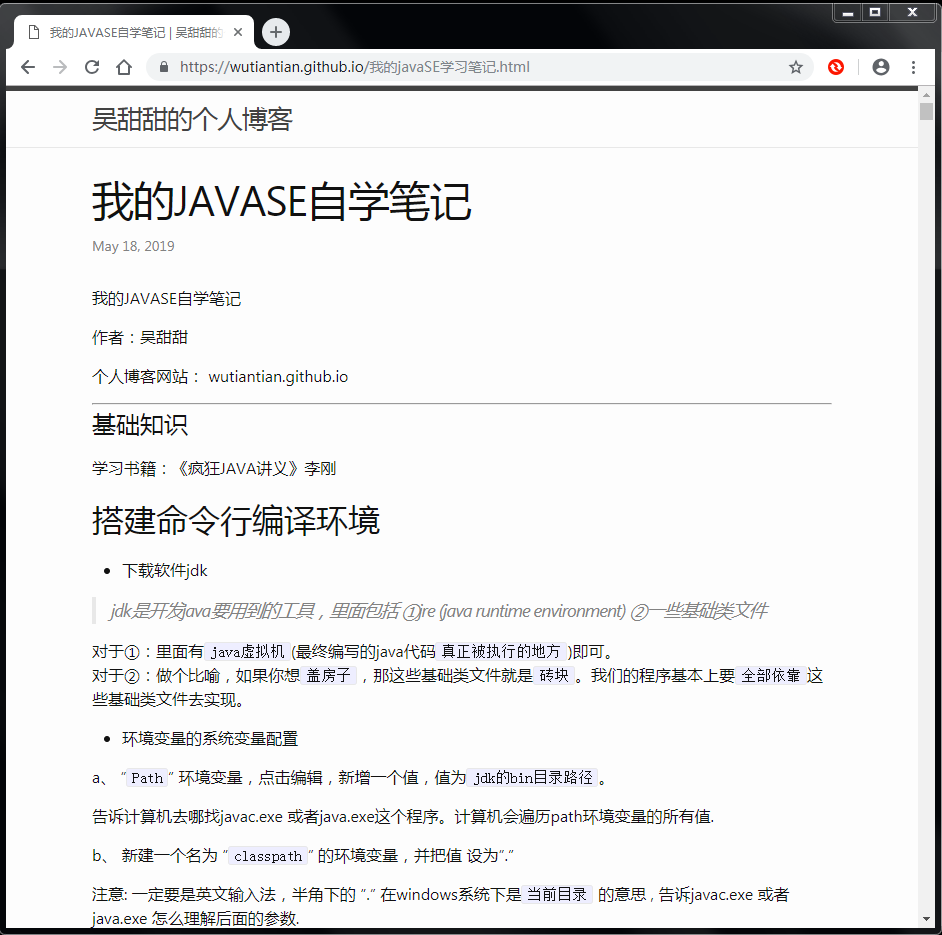Click the inline code 全部依靠
942x935 pixels.
point(771,675)
